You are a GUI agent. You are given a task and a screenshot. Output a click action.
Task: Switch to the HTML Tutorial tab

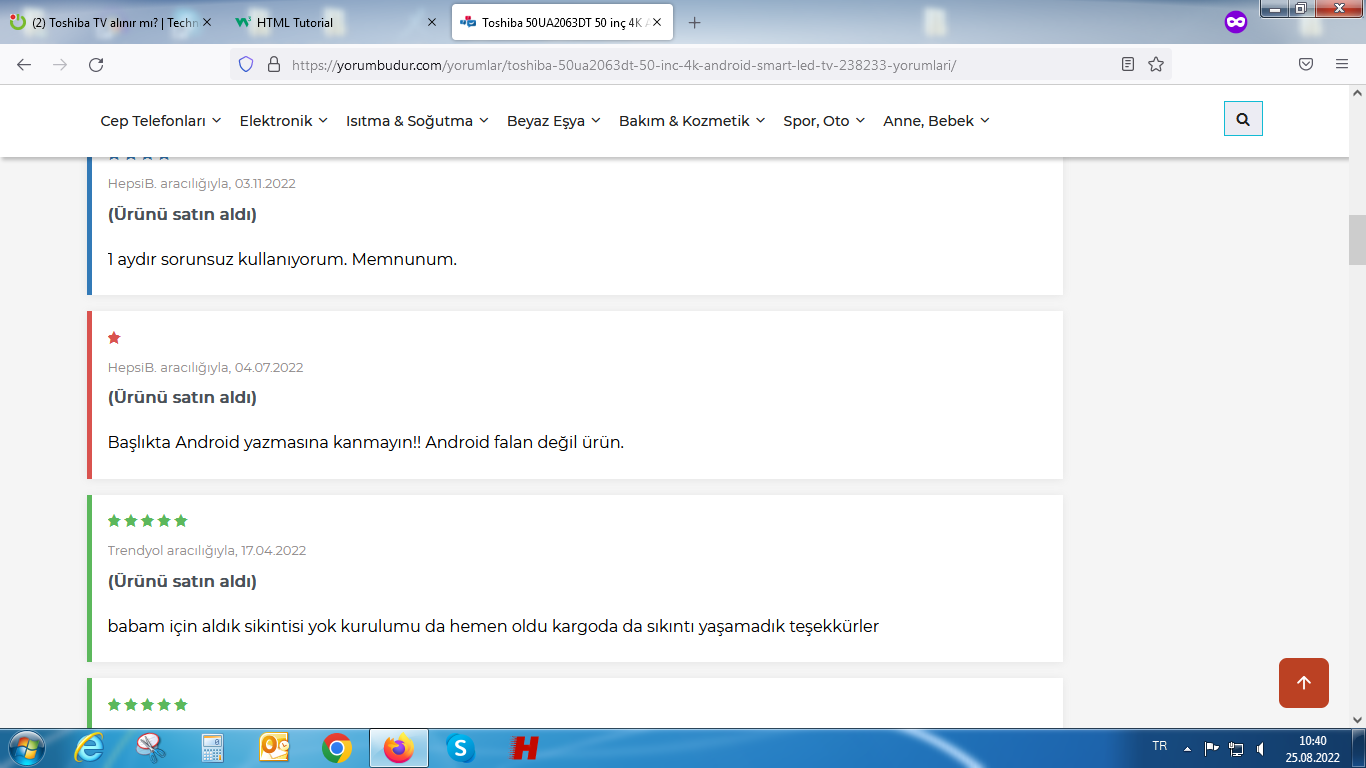[x=335, y=22]
